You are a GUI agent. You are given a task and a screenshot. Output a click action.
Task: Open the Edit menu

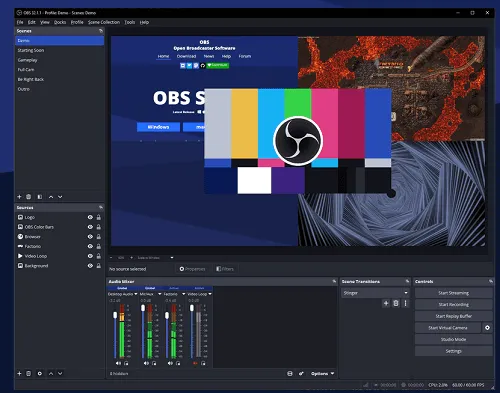[32, 22]
